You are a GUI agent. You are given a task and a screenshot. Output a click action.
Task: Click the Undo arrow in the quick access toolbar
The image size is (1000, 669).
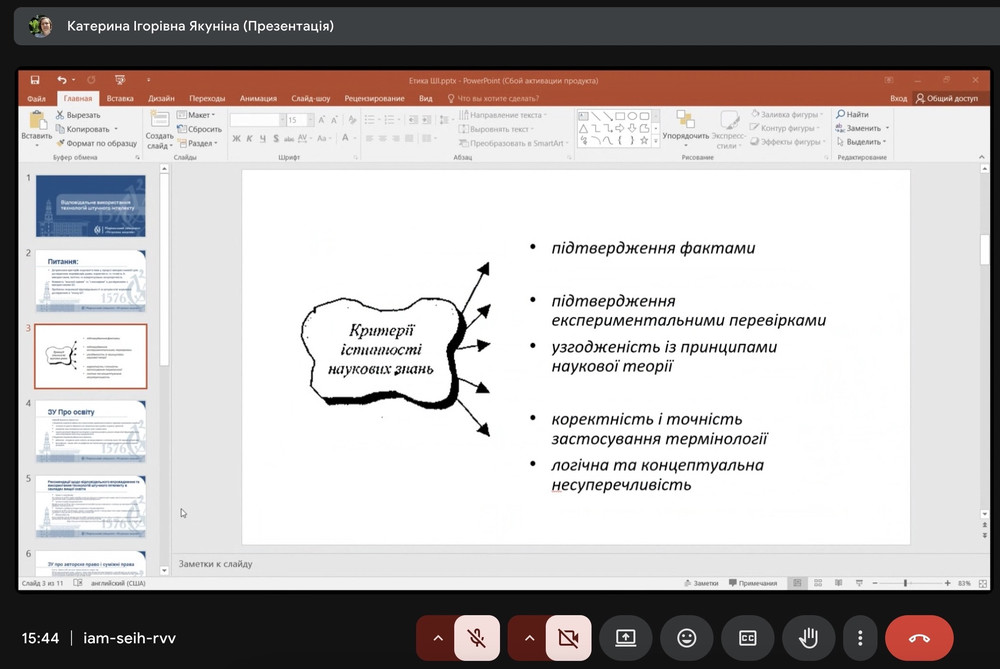coord(61,80)
